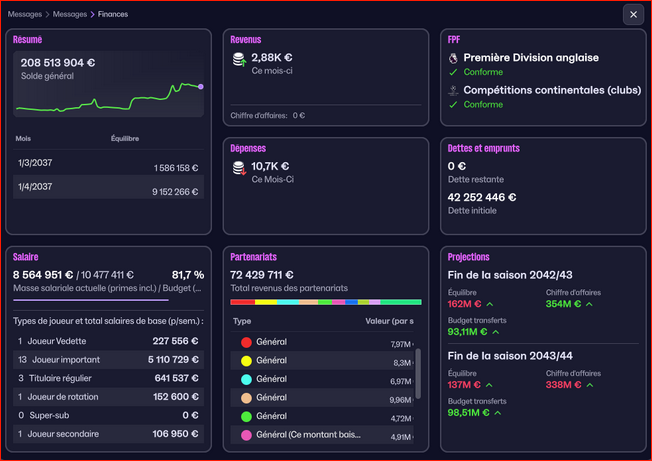
Task: Close the Finances window with X
Action: 633,15
